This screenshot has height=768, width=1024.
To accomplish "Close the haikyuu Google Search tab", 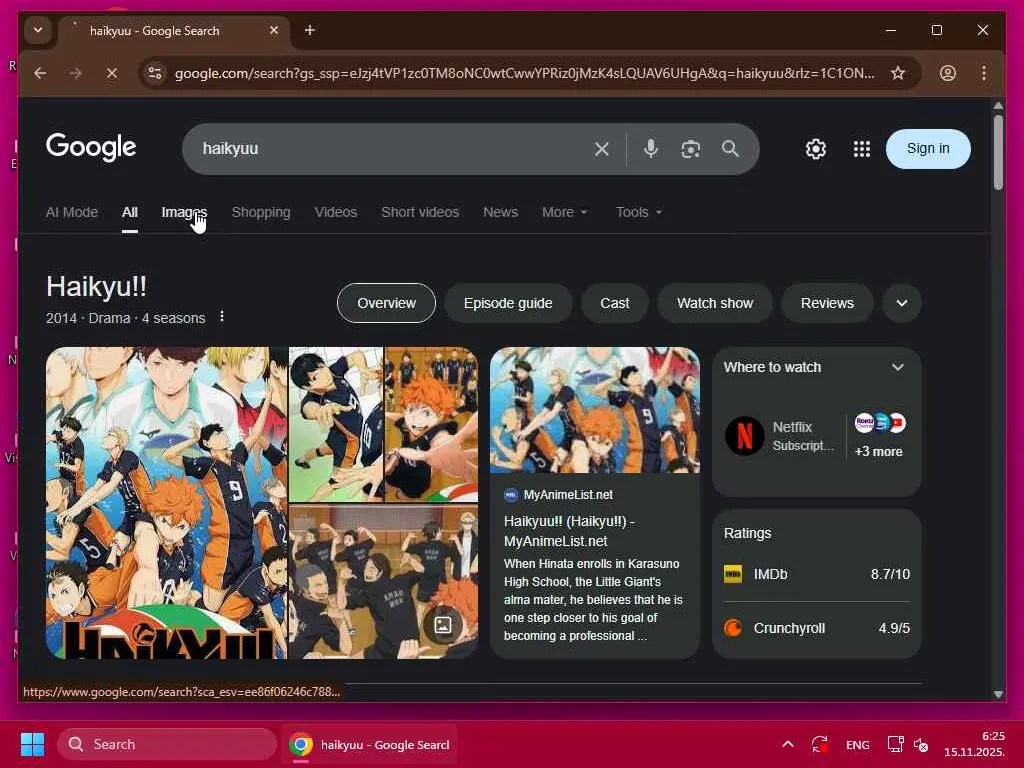I will pyautogui.click(x=274, y=30).
